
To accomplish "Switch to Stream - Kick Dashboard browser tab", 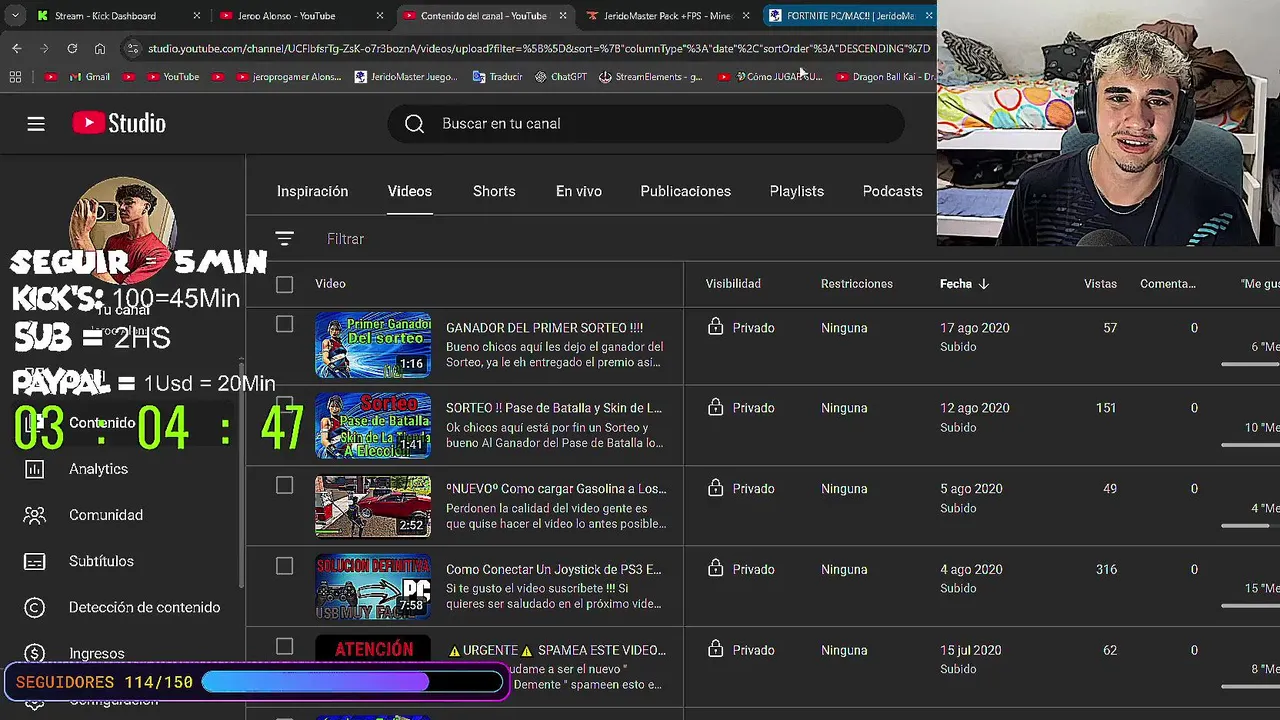I will tap(118, 16).
